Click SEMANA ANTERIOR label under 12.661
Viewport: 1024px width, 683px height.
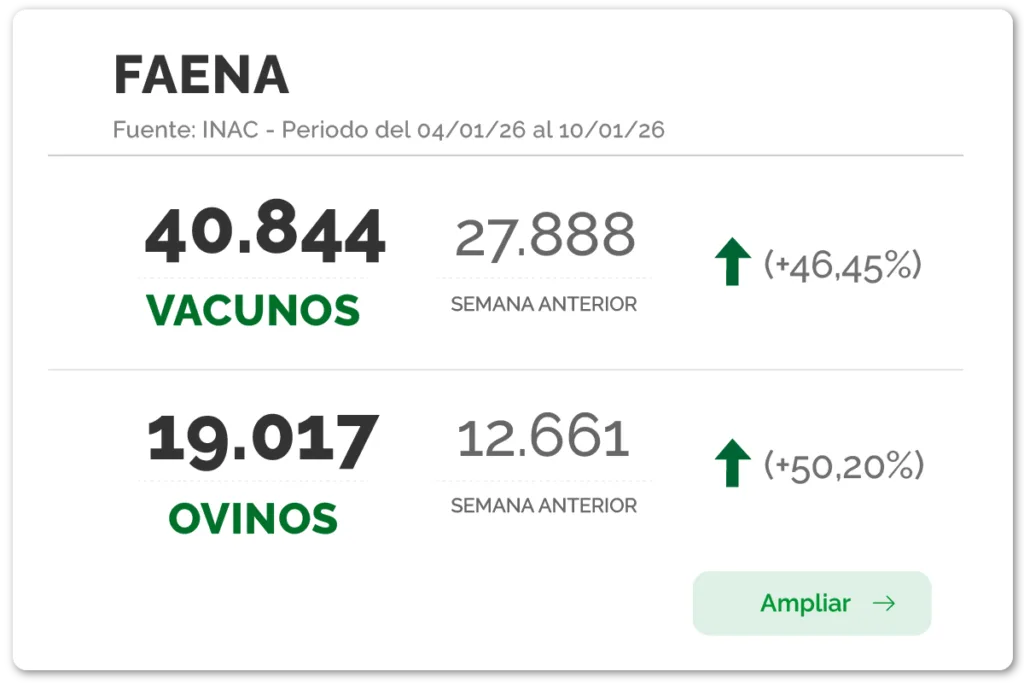[544, 505]
